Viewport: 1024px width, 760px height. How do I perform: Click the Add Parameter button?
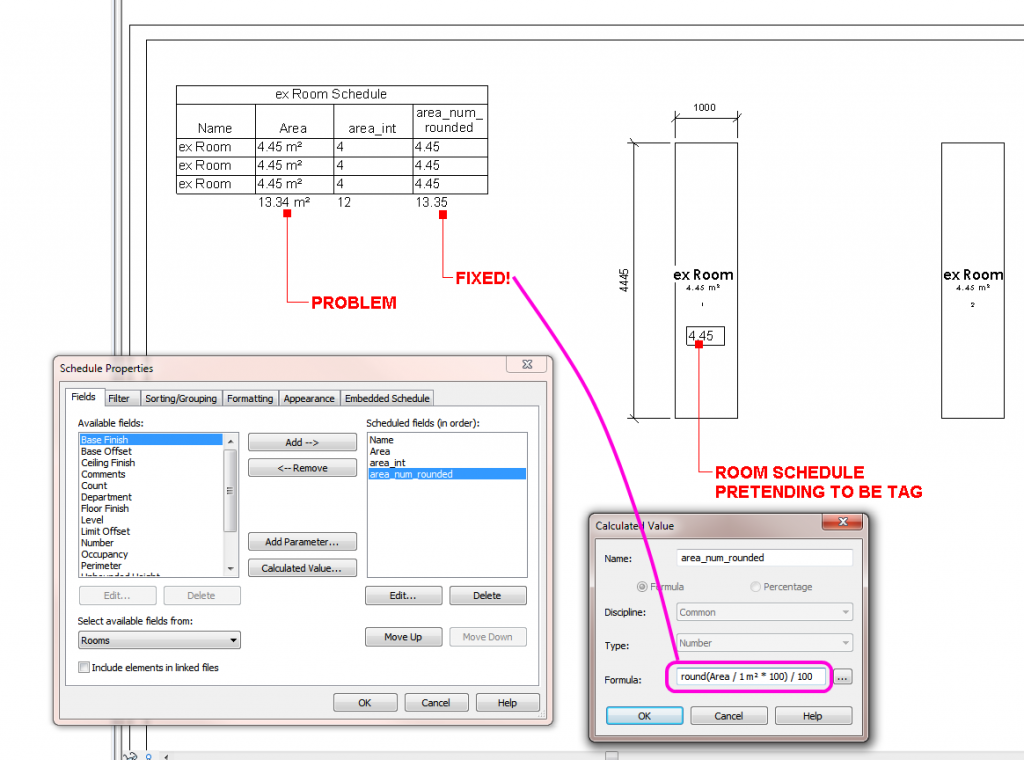coord(302,541)
